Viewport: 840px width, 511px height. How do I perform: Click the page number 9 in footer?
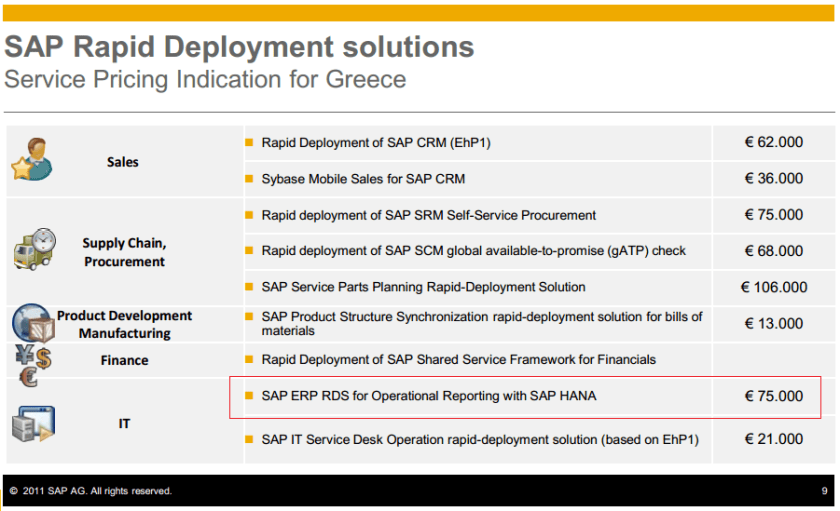(824, 491)
